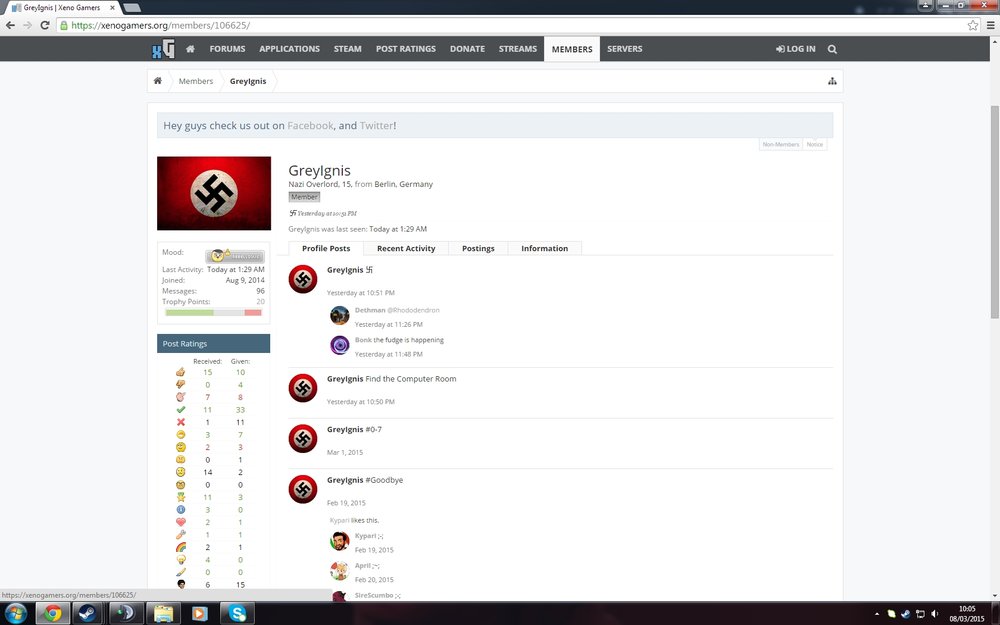Open Dethman's profile link
Screen dimensions: 1000x625
(x=370, y=310)
